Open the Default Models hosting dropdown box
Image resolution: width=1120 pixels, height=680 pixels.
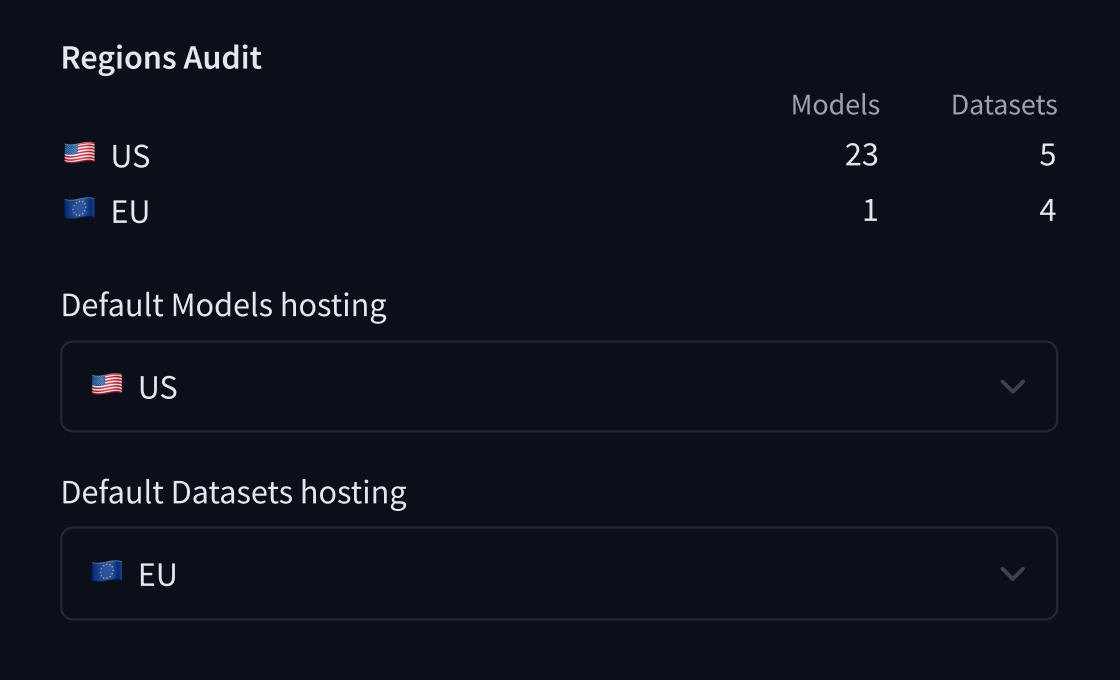pos(558,386)
